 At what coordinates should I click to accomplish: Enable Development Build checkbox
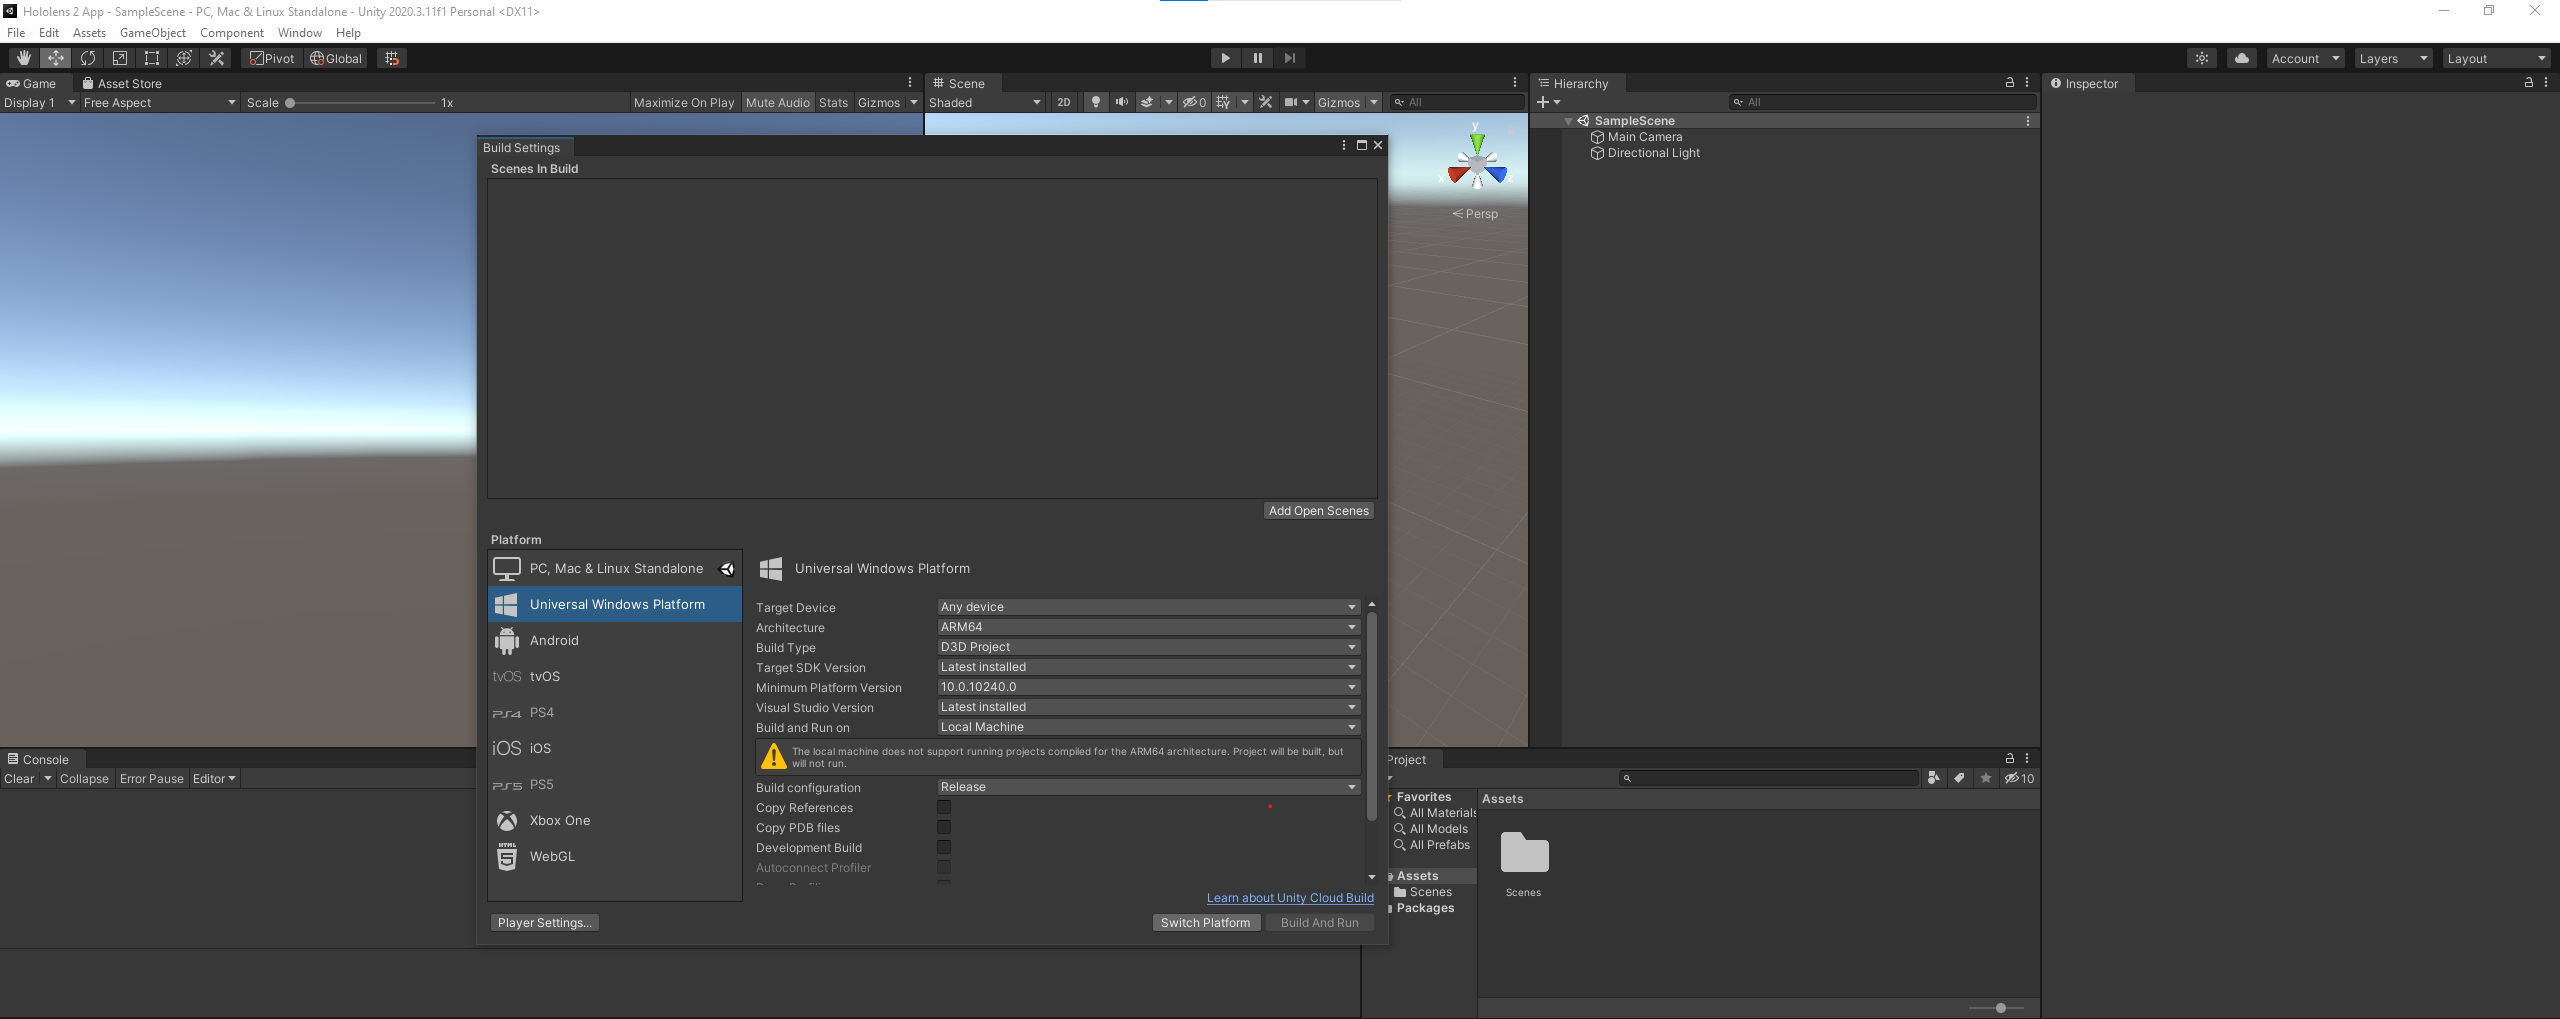(x=944, y=847)
